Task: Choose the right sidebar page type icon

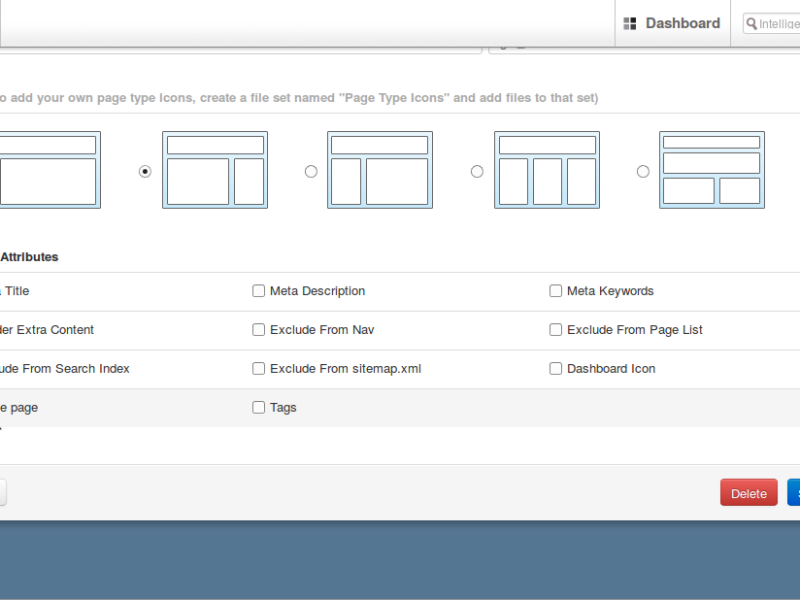Action: tap(215, 170)
